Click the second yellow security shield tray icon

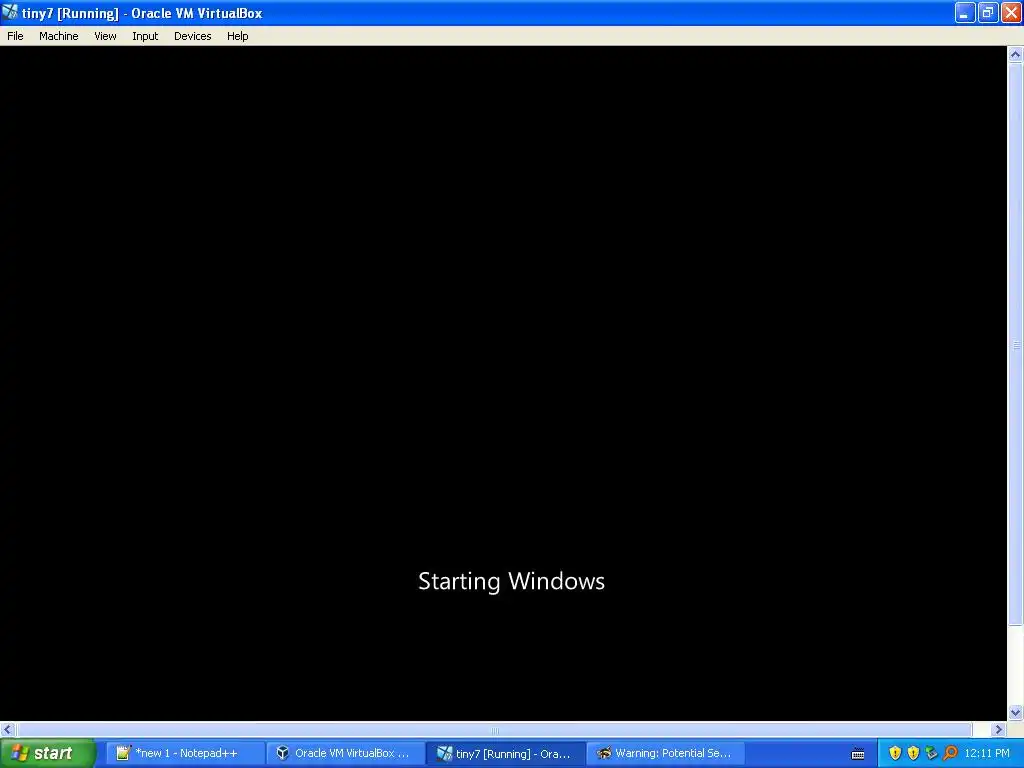(x=913, y=753)
